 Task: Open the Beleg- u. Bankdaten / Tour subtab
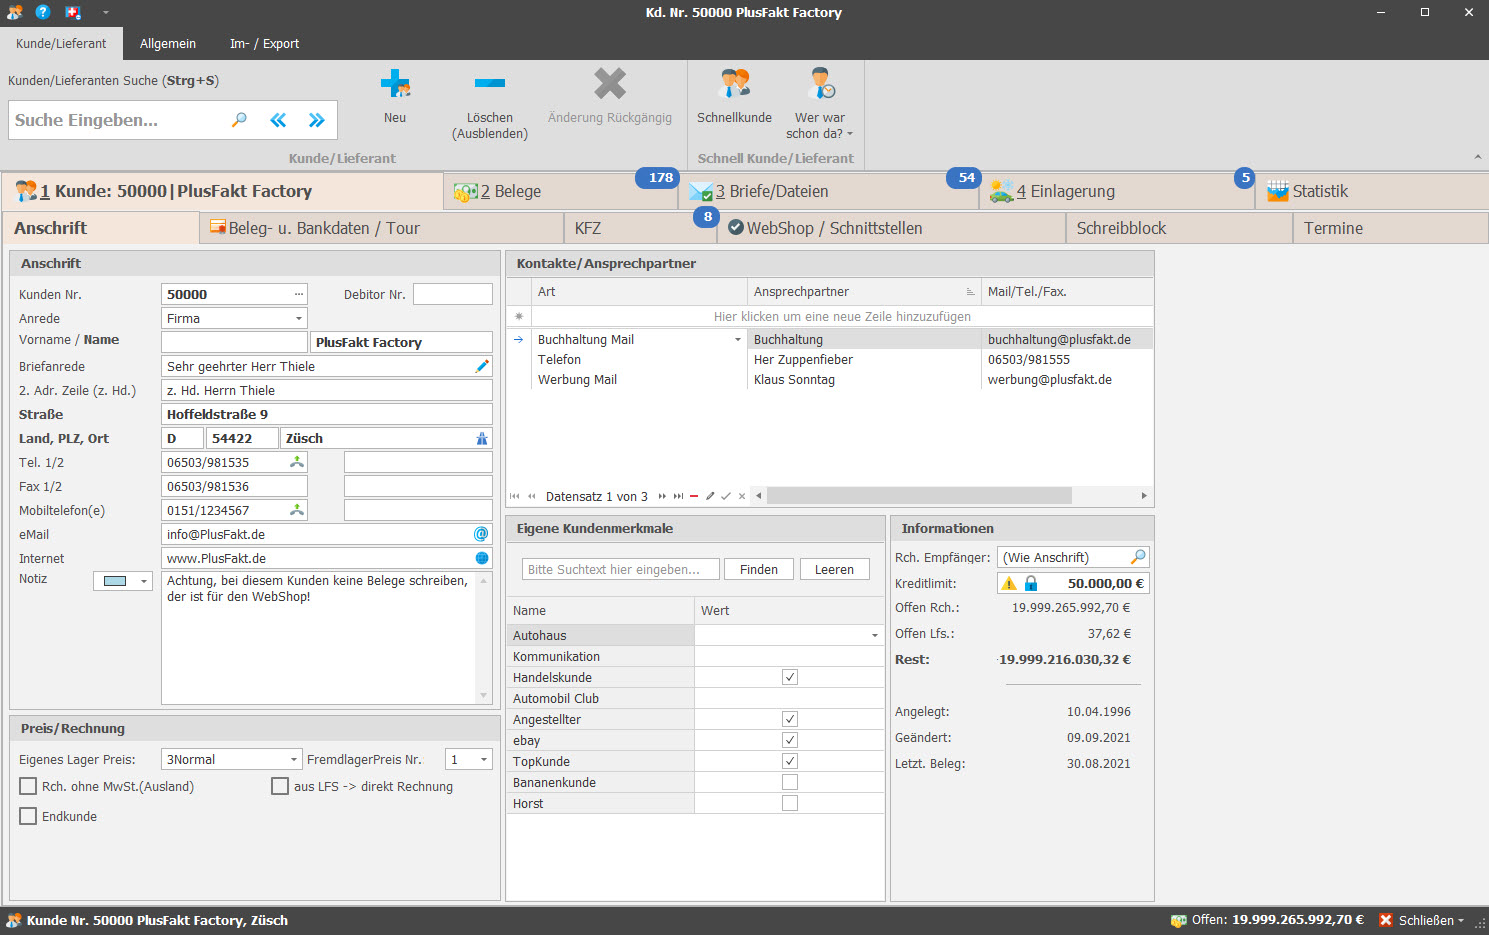tap(382, 228)
